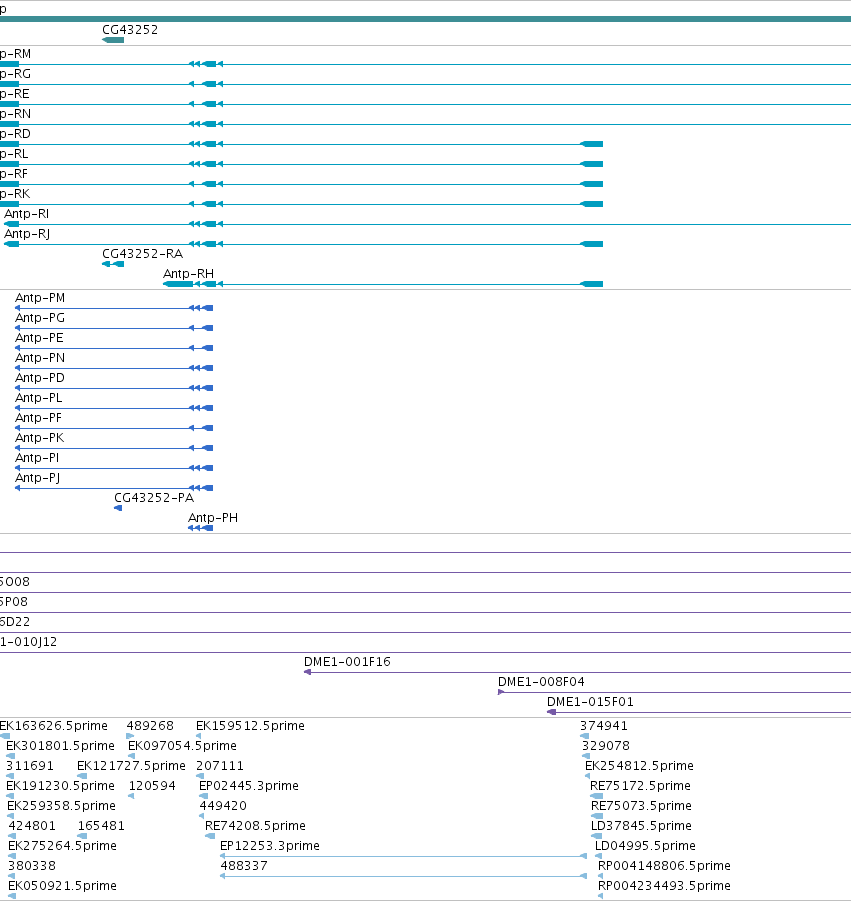
Task: Open the RP004234493.5prime EST label
Action: coord(664,886)
